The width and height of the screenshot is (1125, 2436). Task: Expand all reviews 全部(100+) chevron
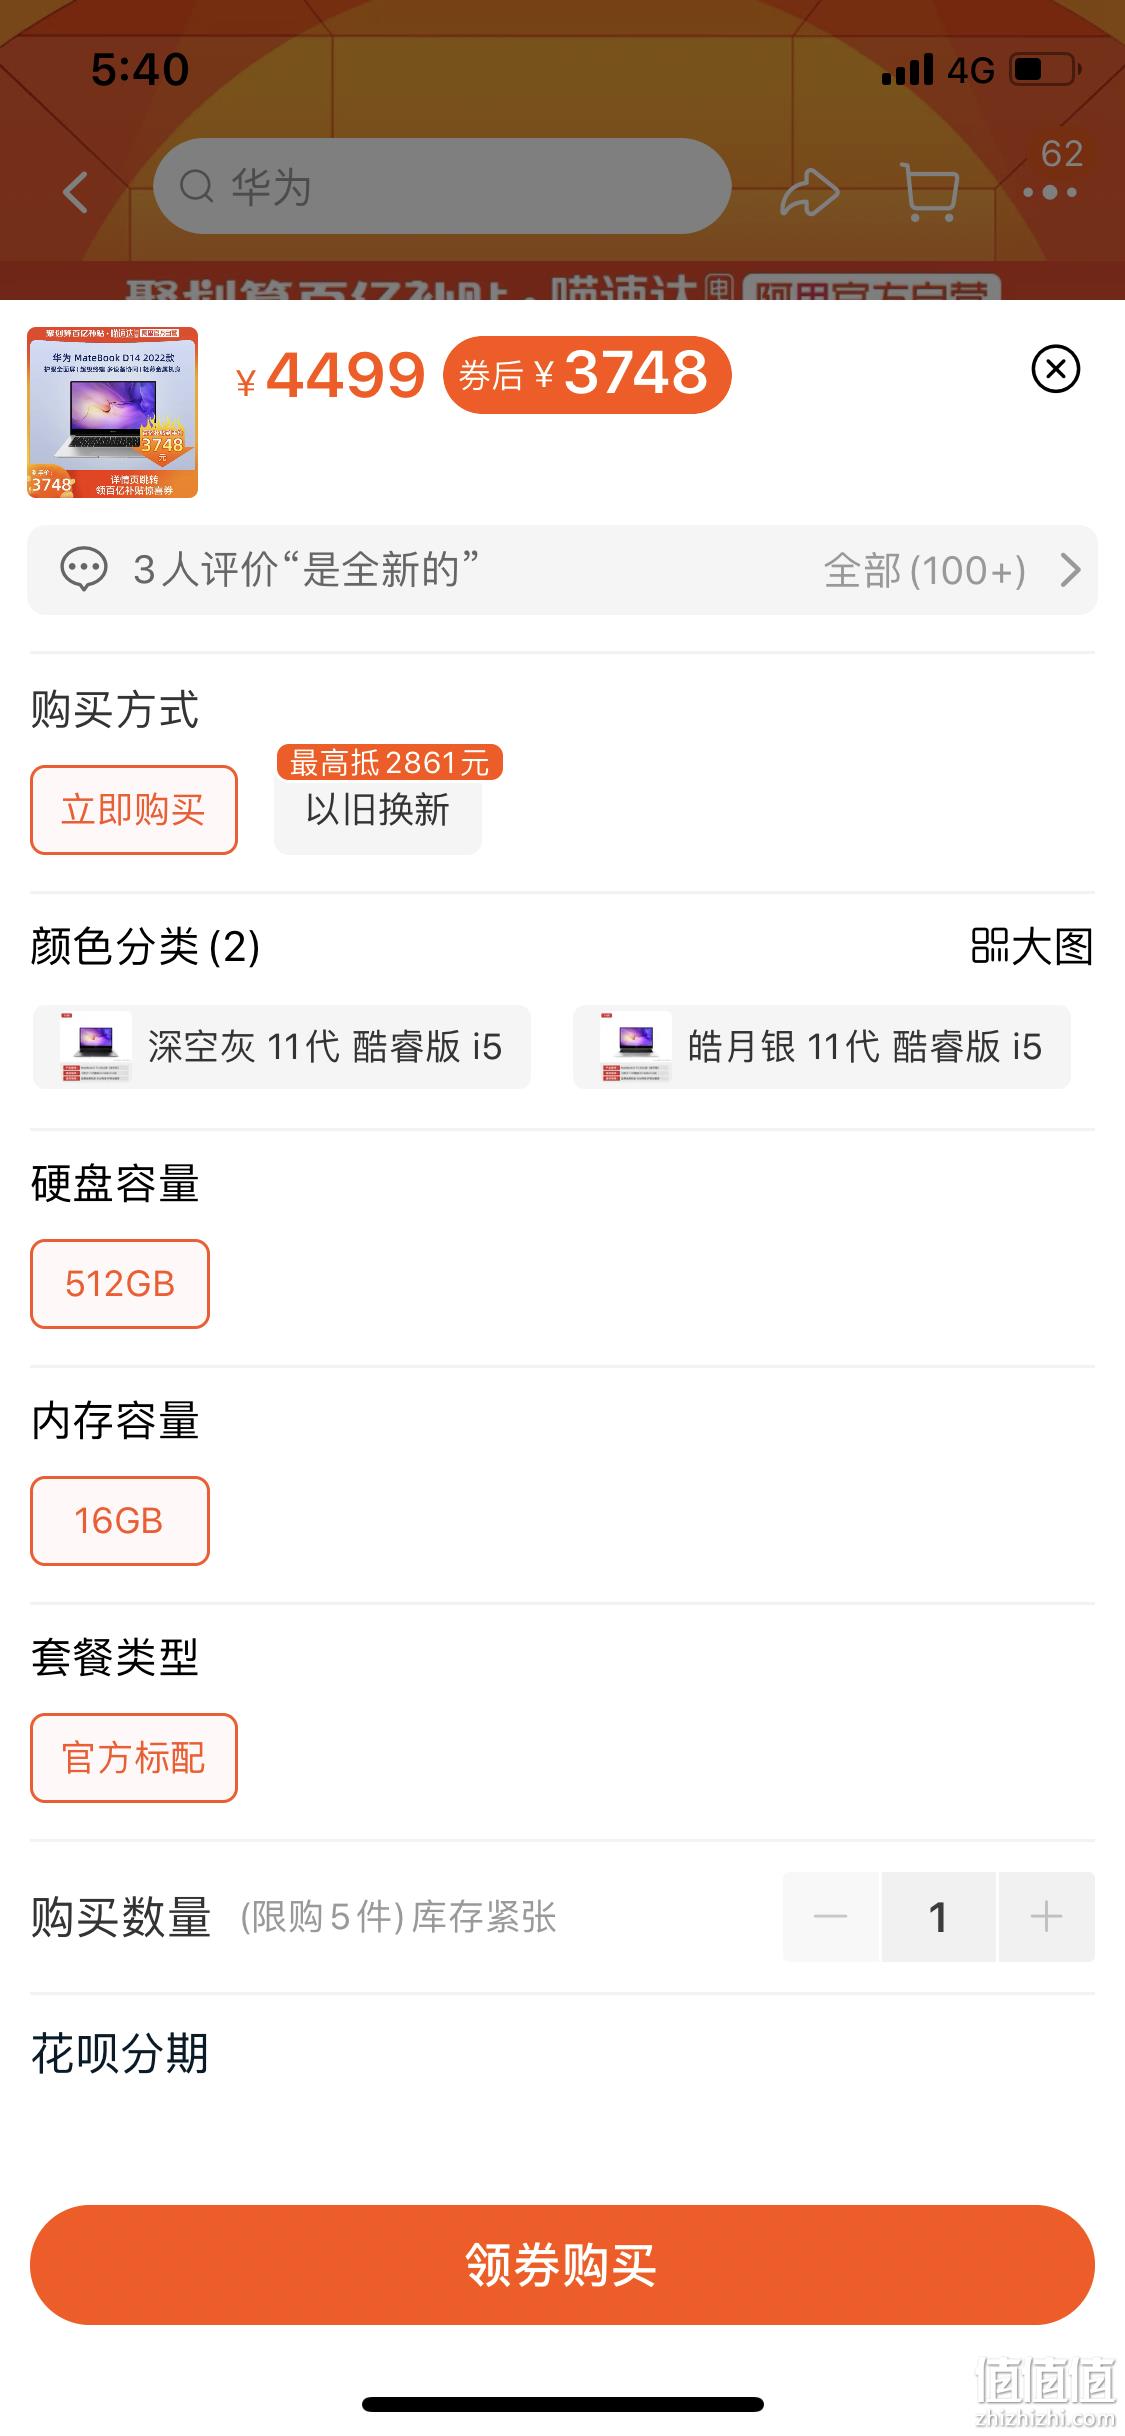point(1070,570)
